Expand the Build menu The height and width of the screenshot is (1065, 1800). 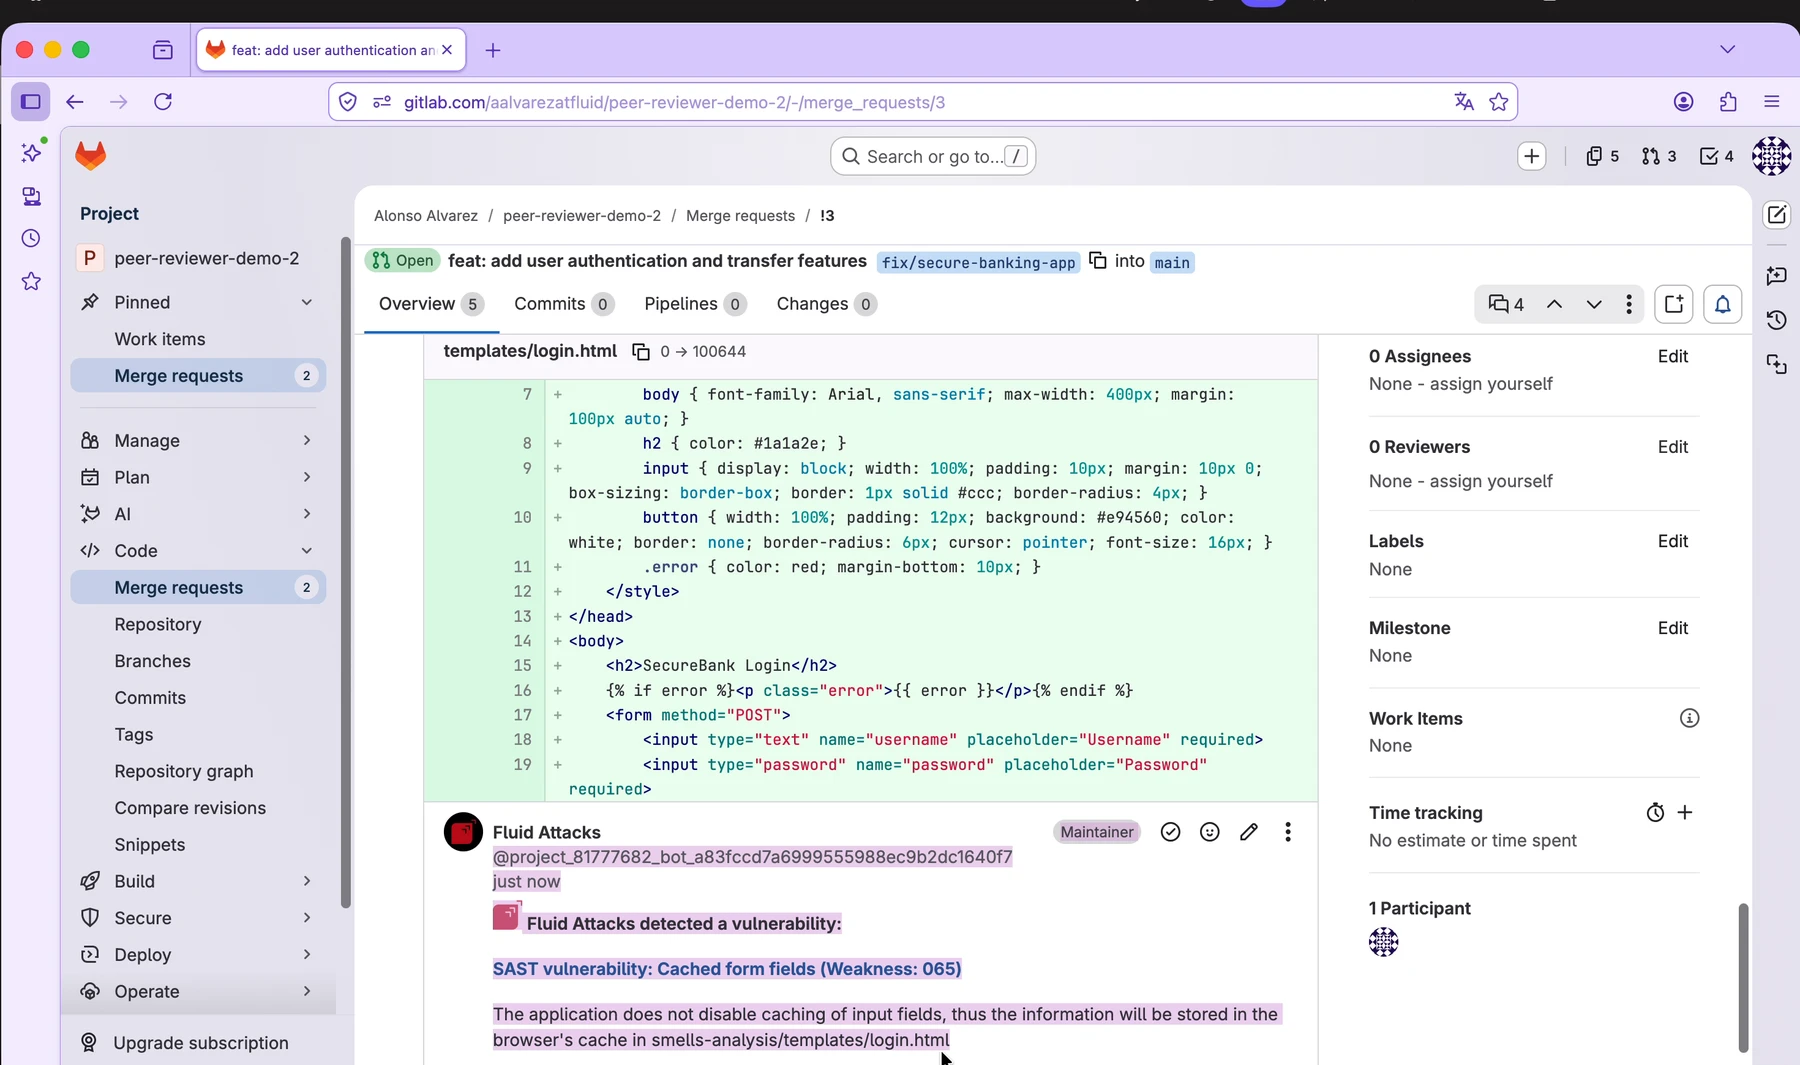point(198,881)
